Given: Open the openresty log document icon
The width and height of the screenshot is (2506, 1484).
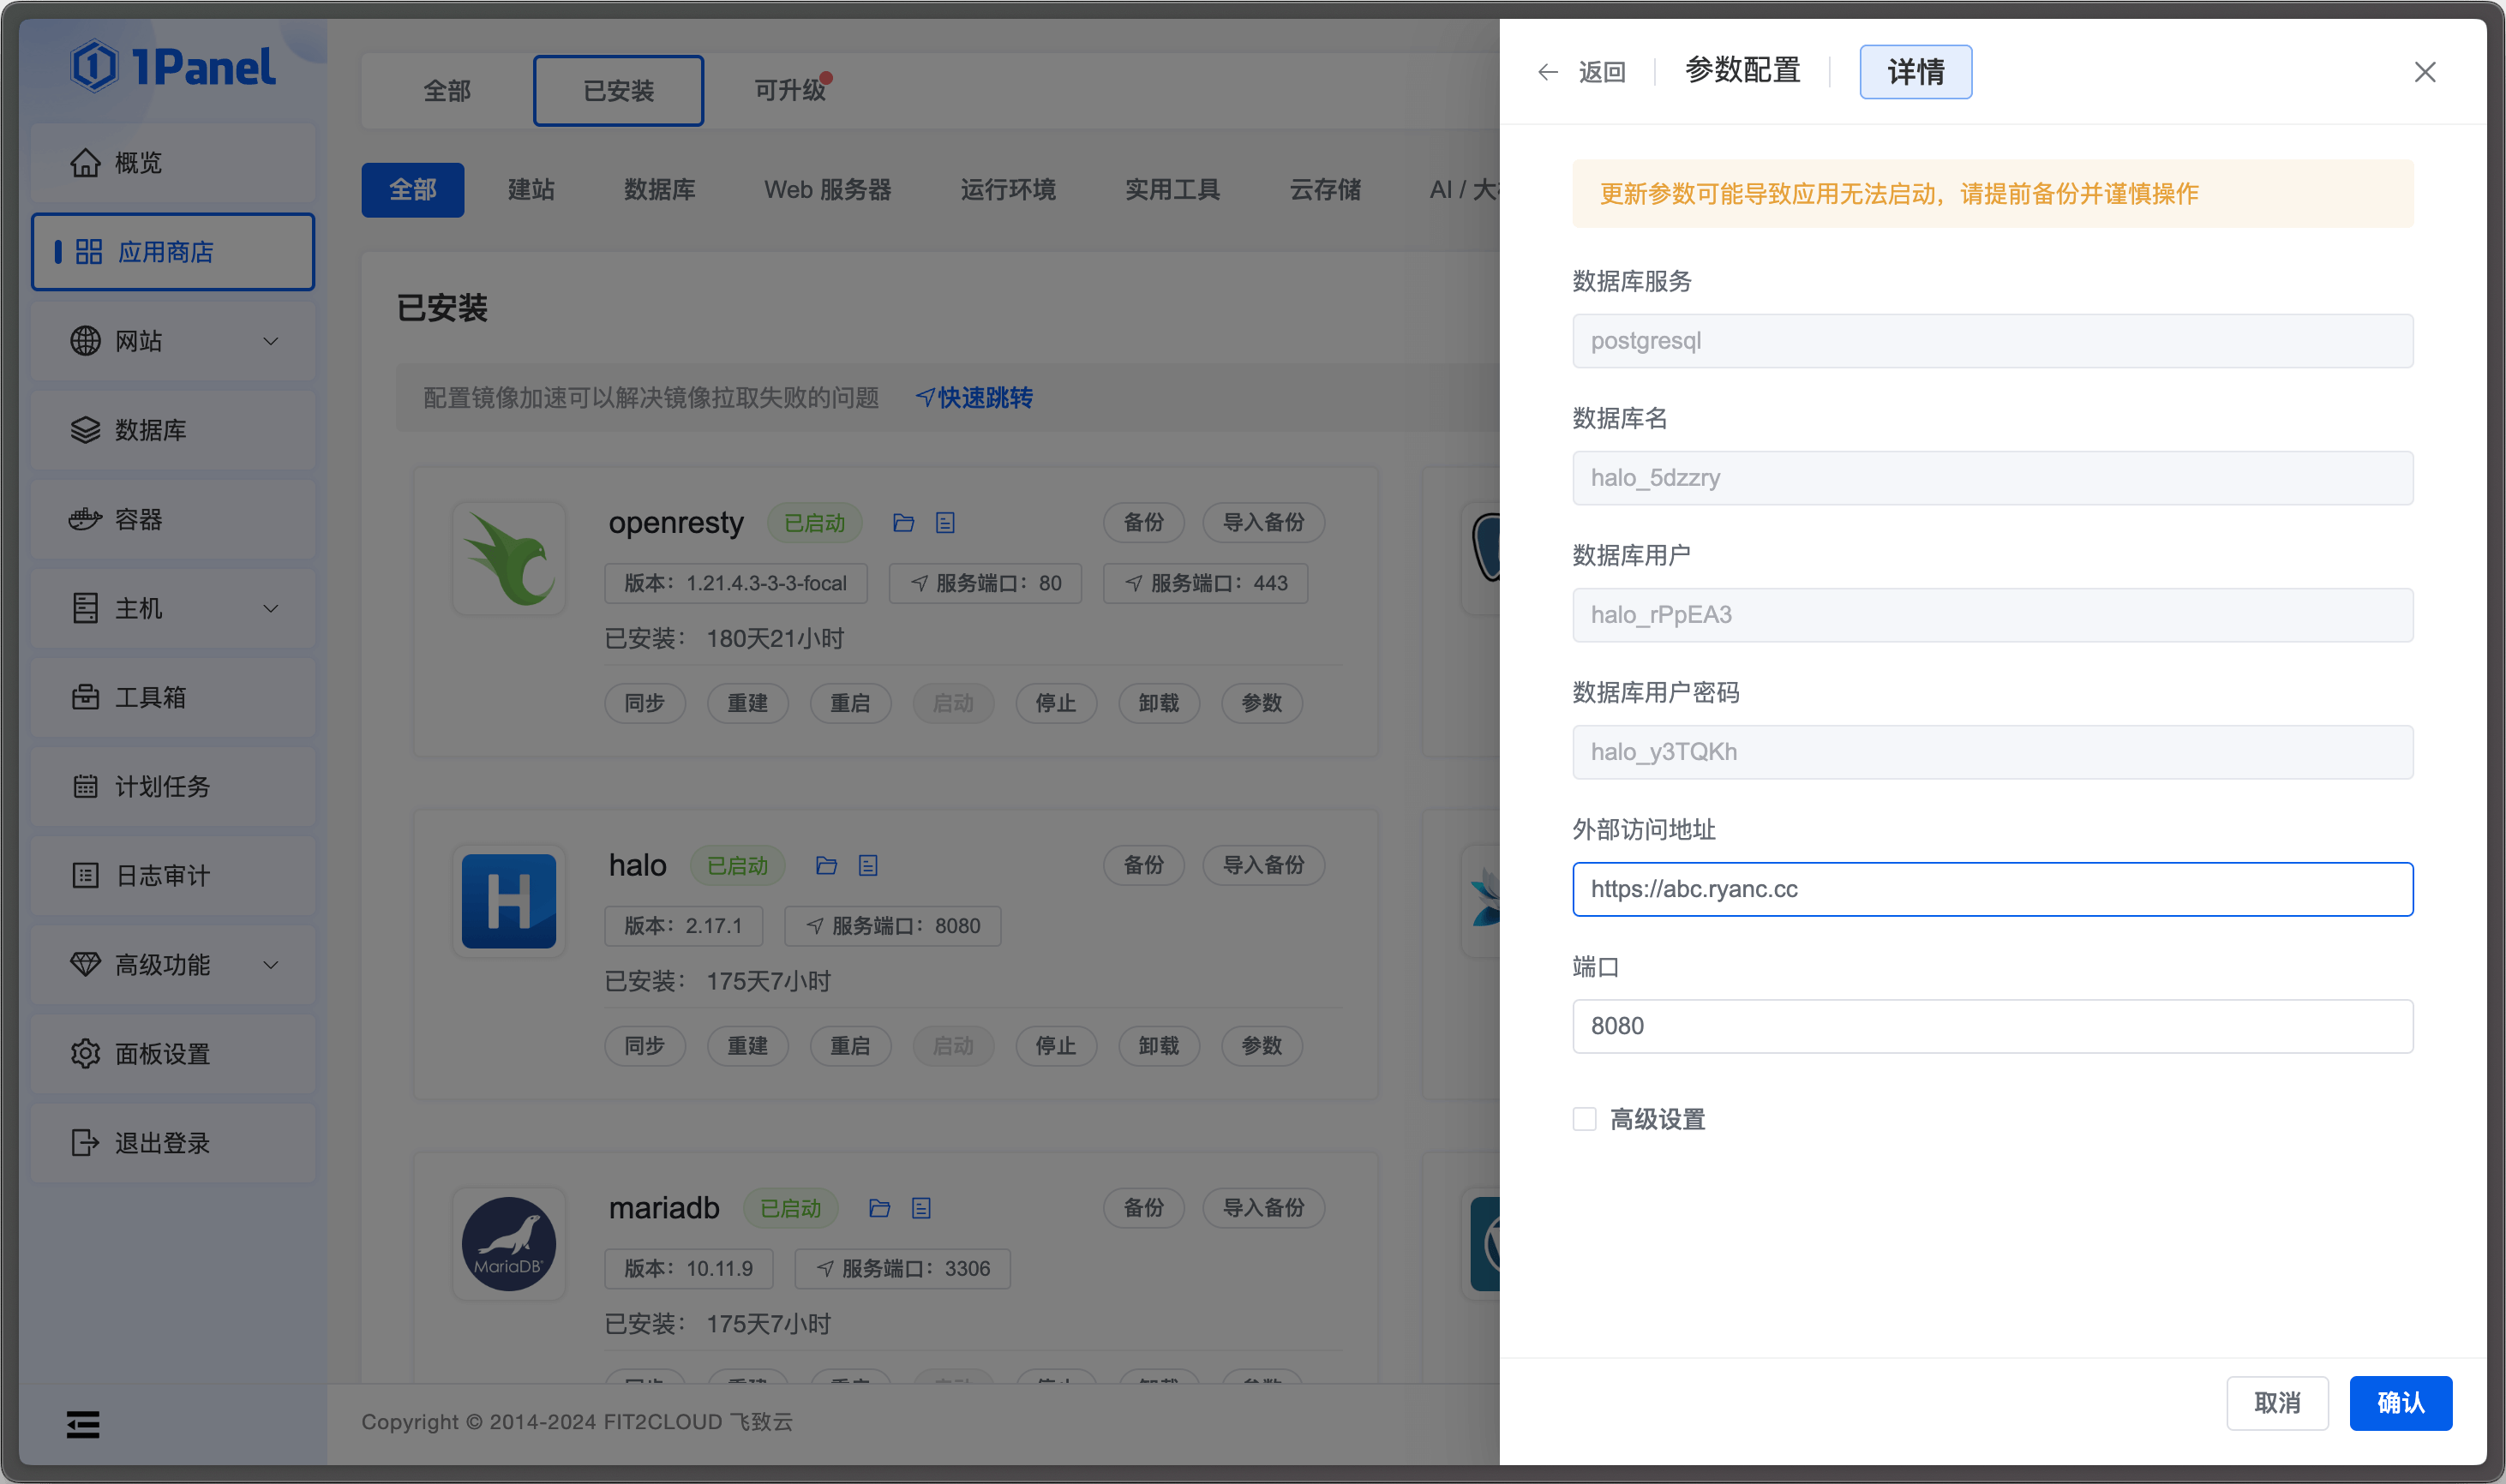Looking at the screenshot, I should [x=945, y=523].
